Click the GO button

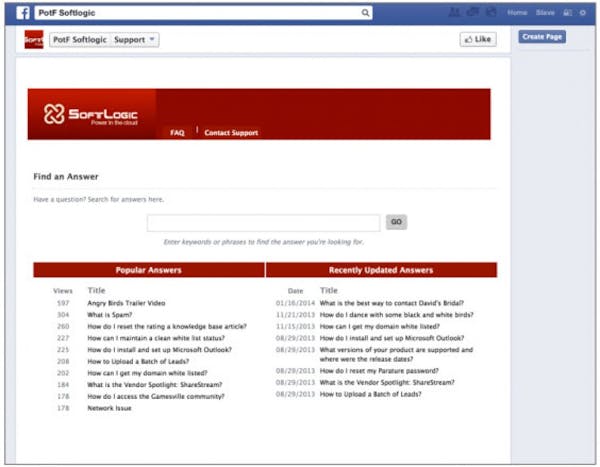[x=396, y=222]
